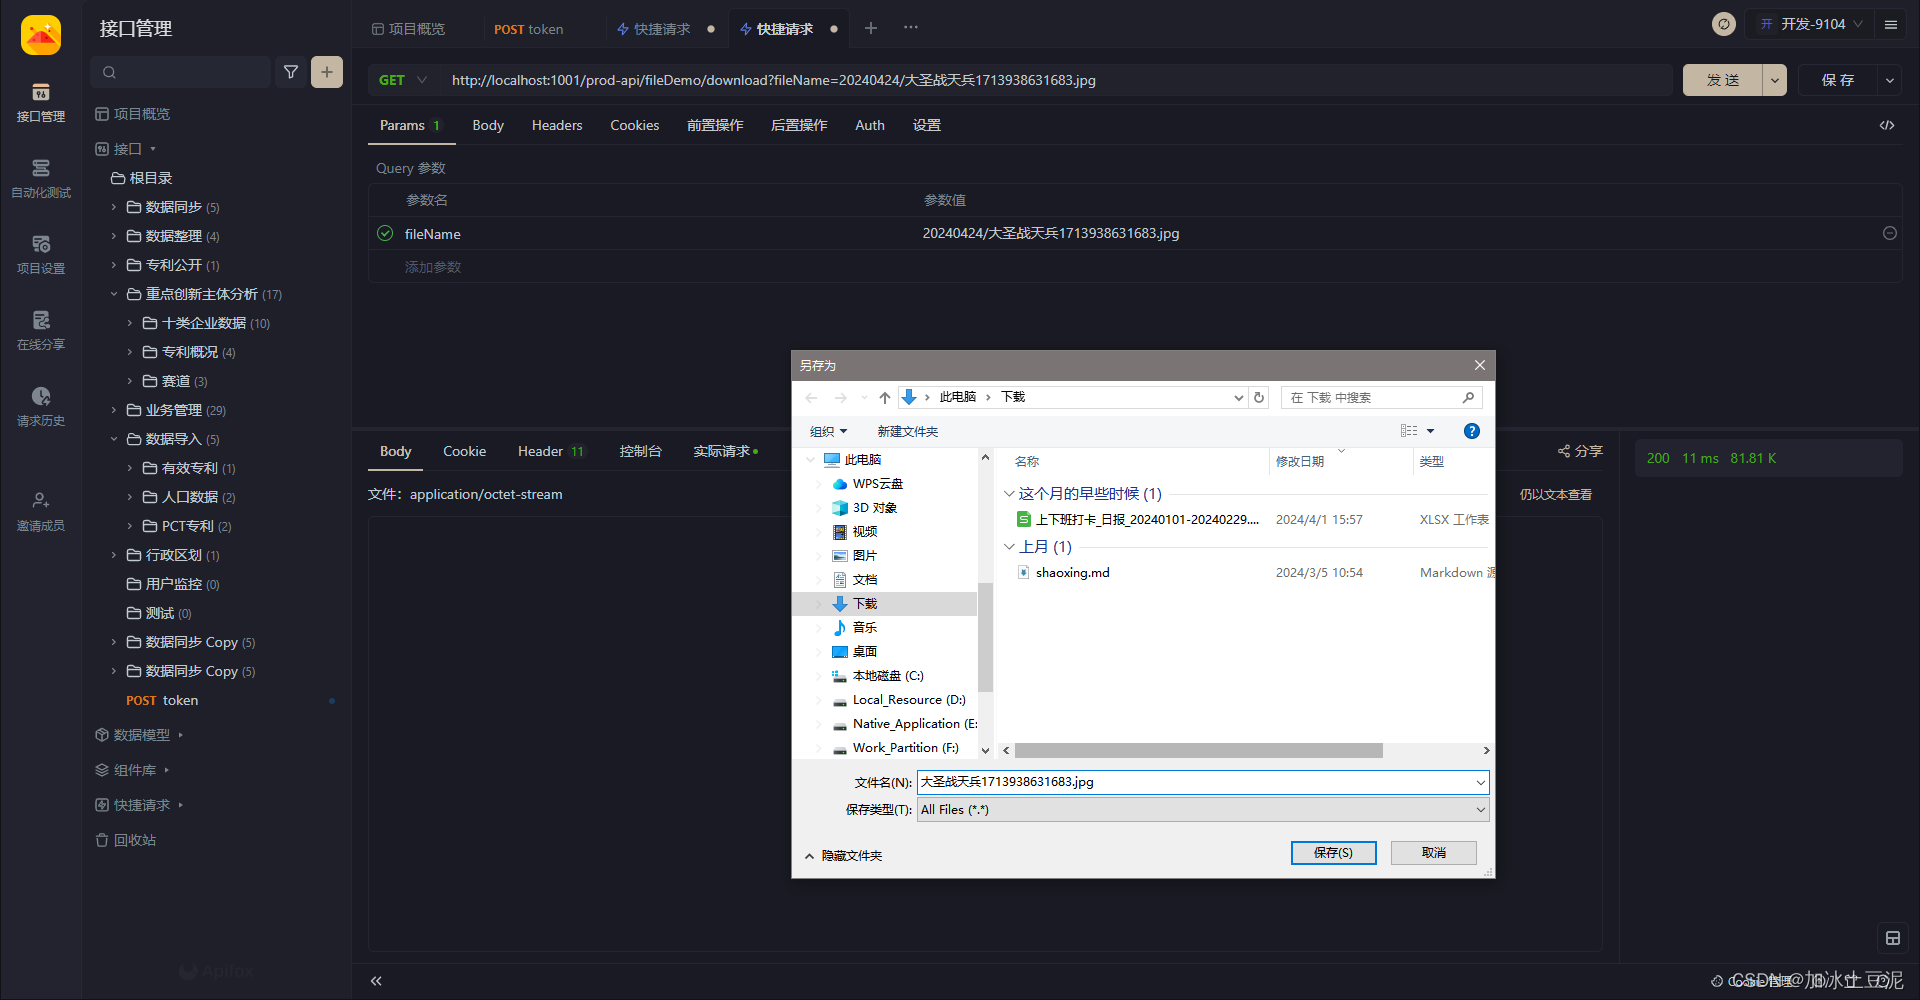Image resolution: width=1920 pixels, height=1000 pixels.
Task: Toggle the fileName parameter enabled checkmark
Action: pyautogui.click(x=385, y=233)
